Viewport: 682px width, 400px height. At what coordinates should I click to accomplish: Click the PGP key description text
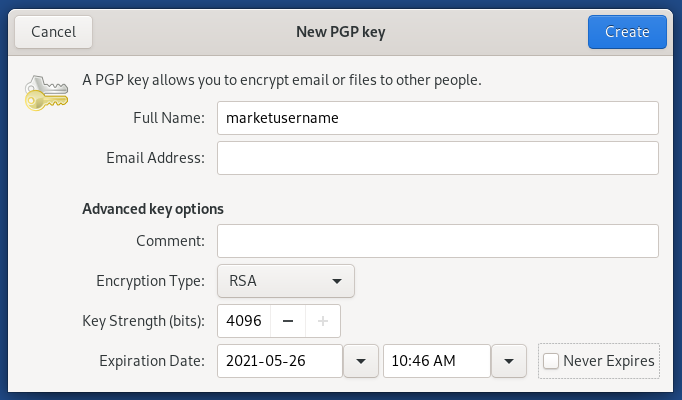pyautogui.click(x=282, y=80)
